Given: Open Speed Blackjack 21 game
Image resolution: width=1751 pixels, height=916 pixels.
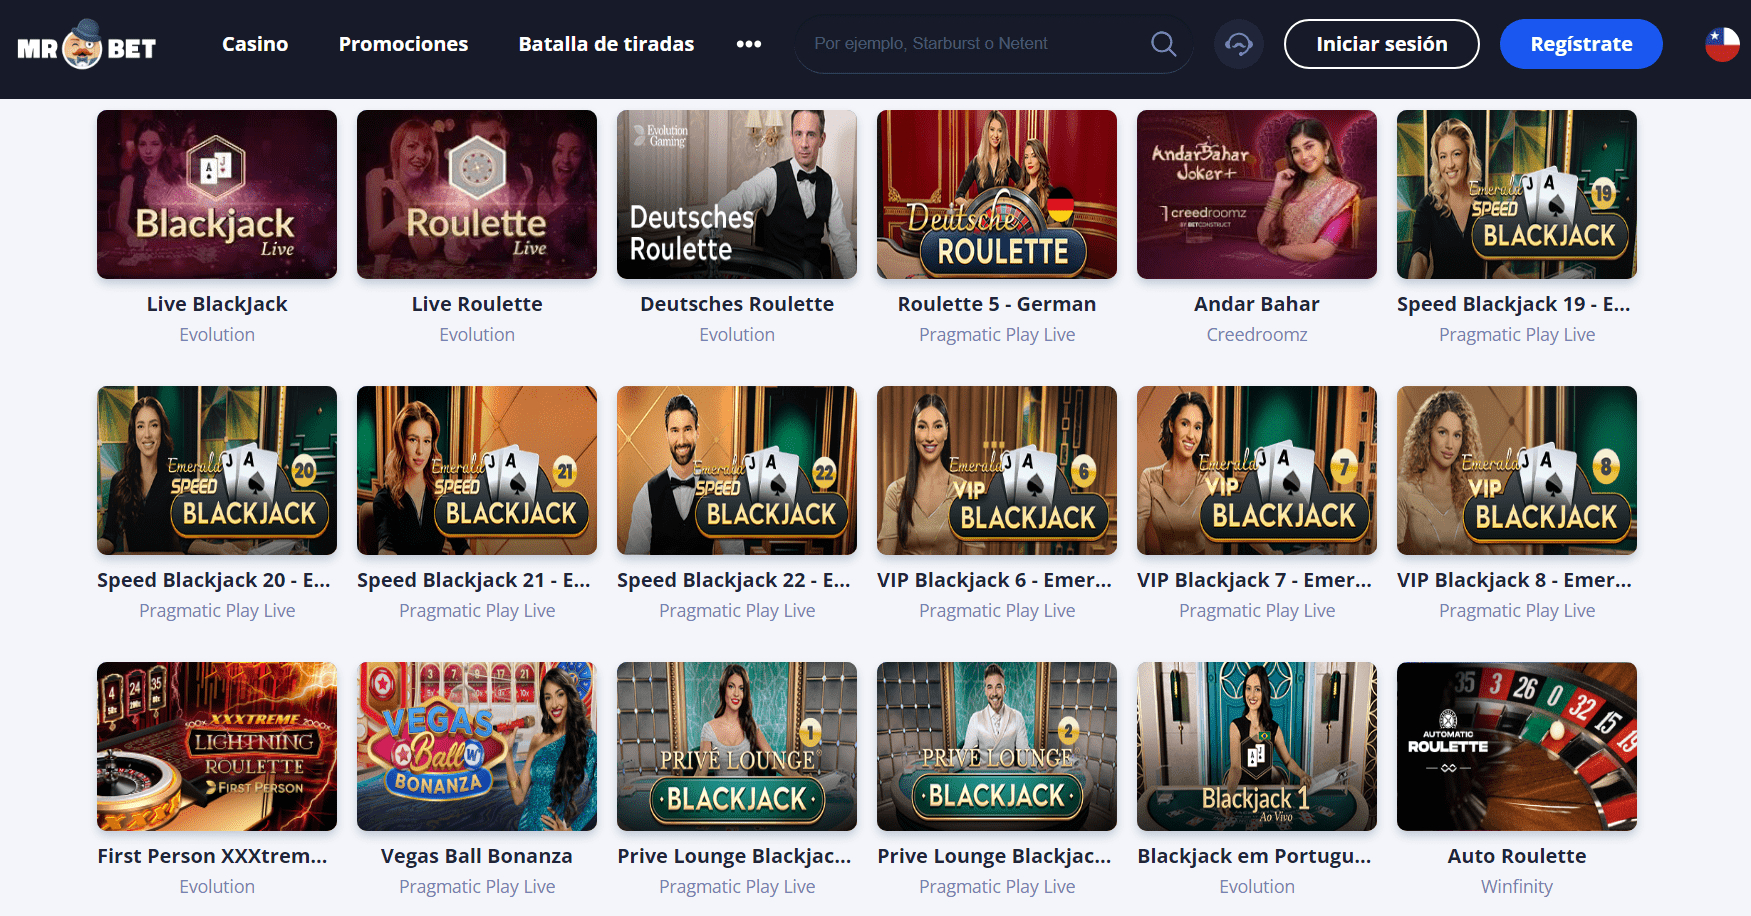Looking at the screenshot, I should click(476, 469).
